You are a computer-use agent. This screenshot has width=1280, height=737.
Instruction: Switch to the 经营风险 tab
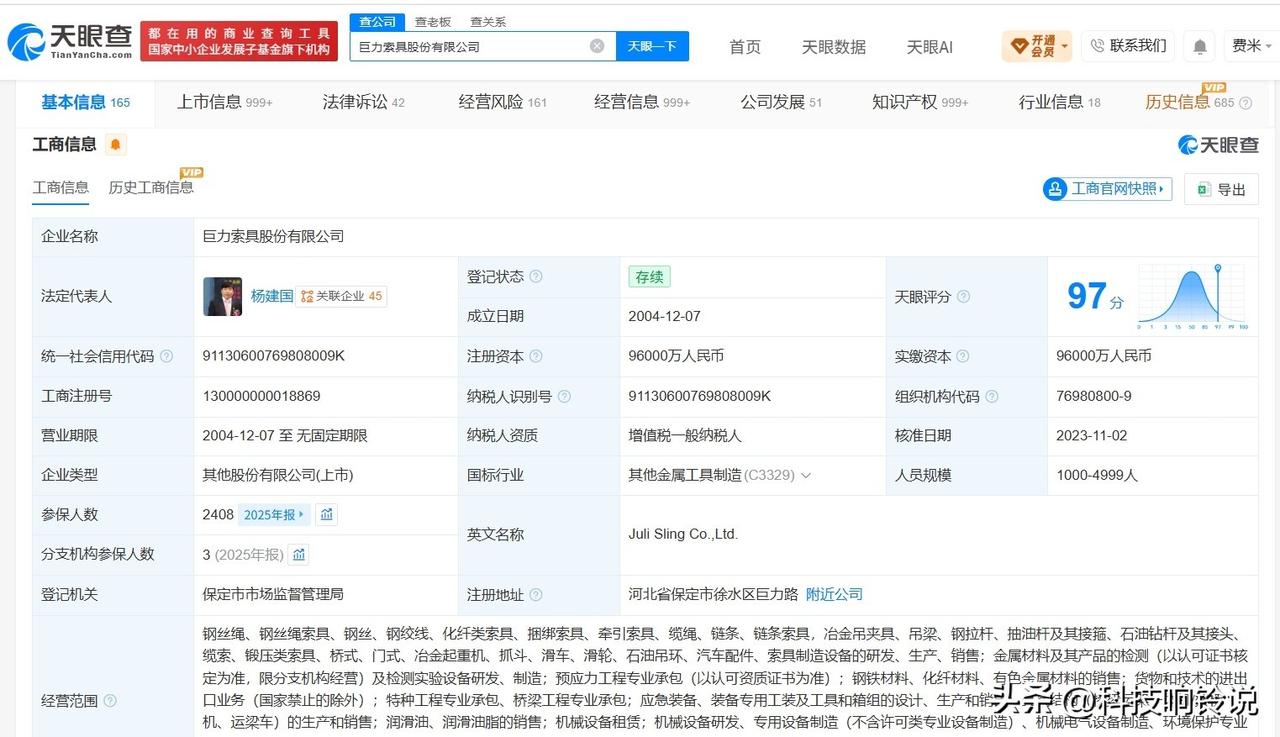tap(503, 102)
